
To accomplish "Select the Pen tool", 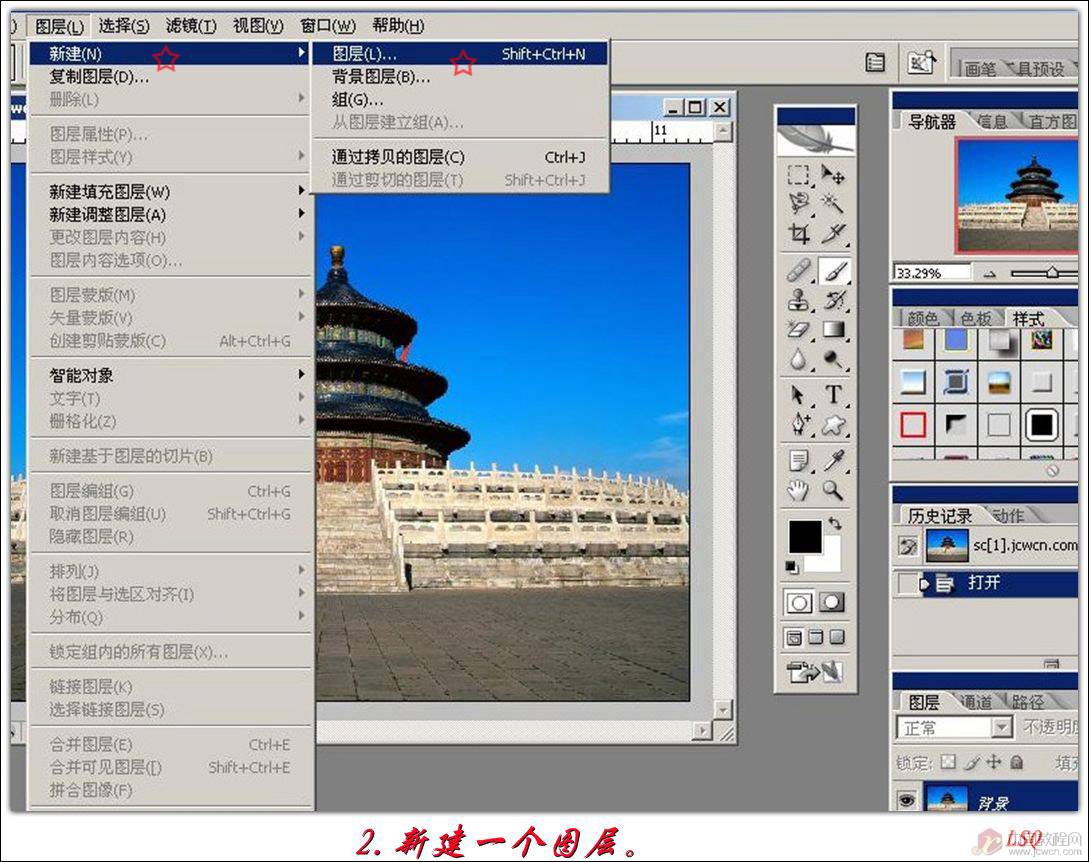I will tap(798, 424).
